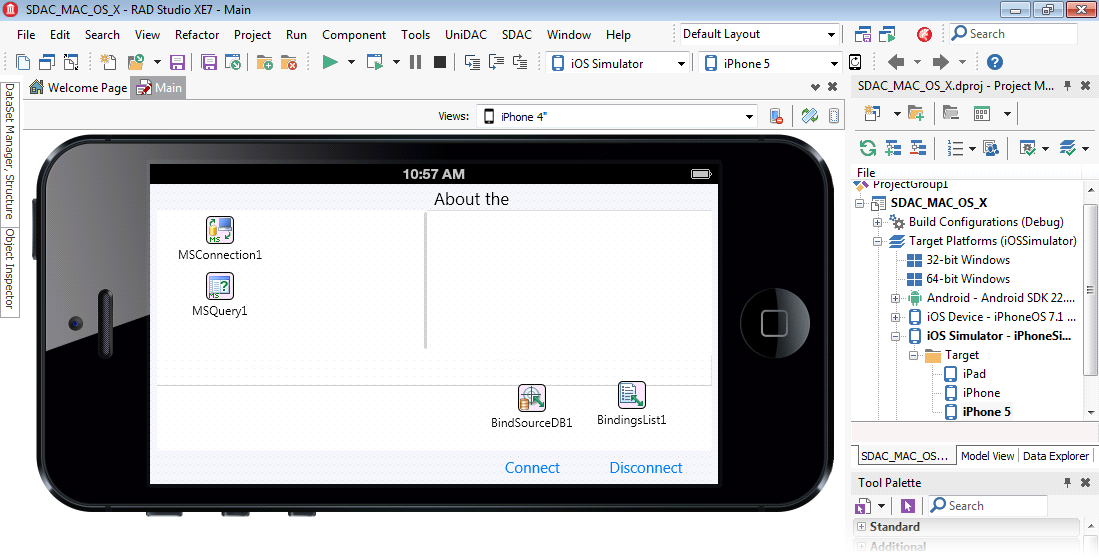
Task: Click the Run Until Return debug icon
Action: coord(520,62)
